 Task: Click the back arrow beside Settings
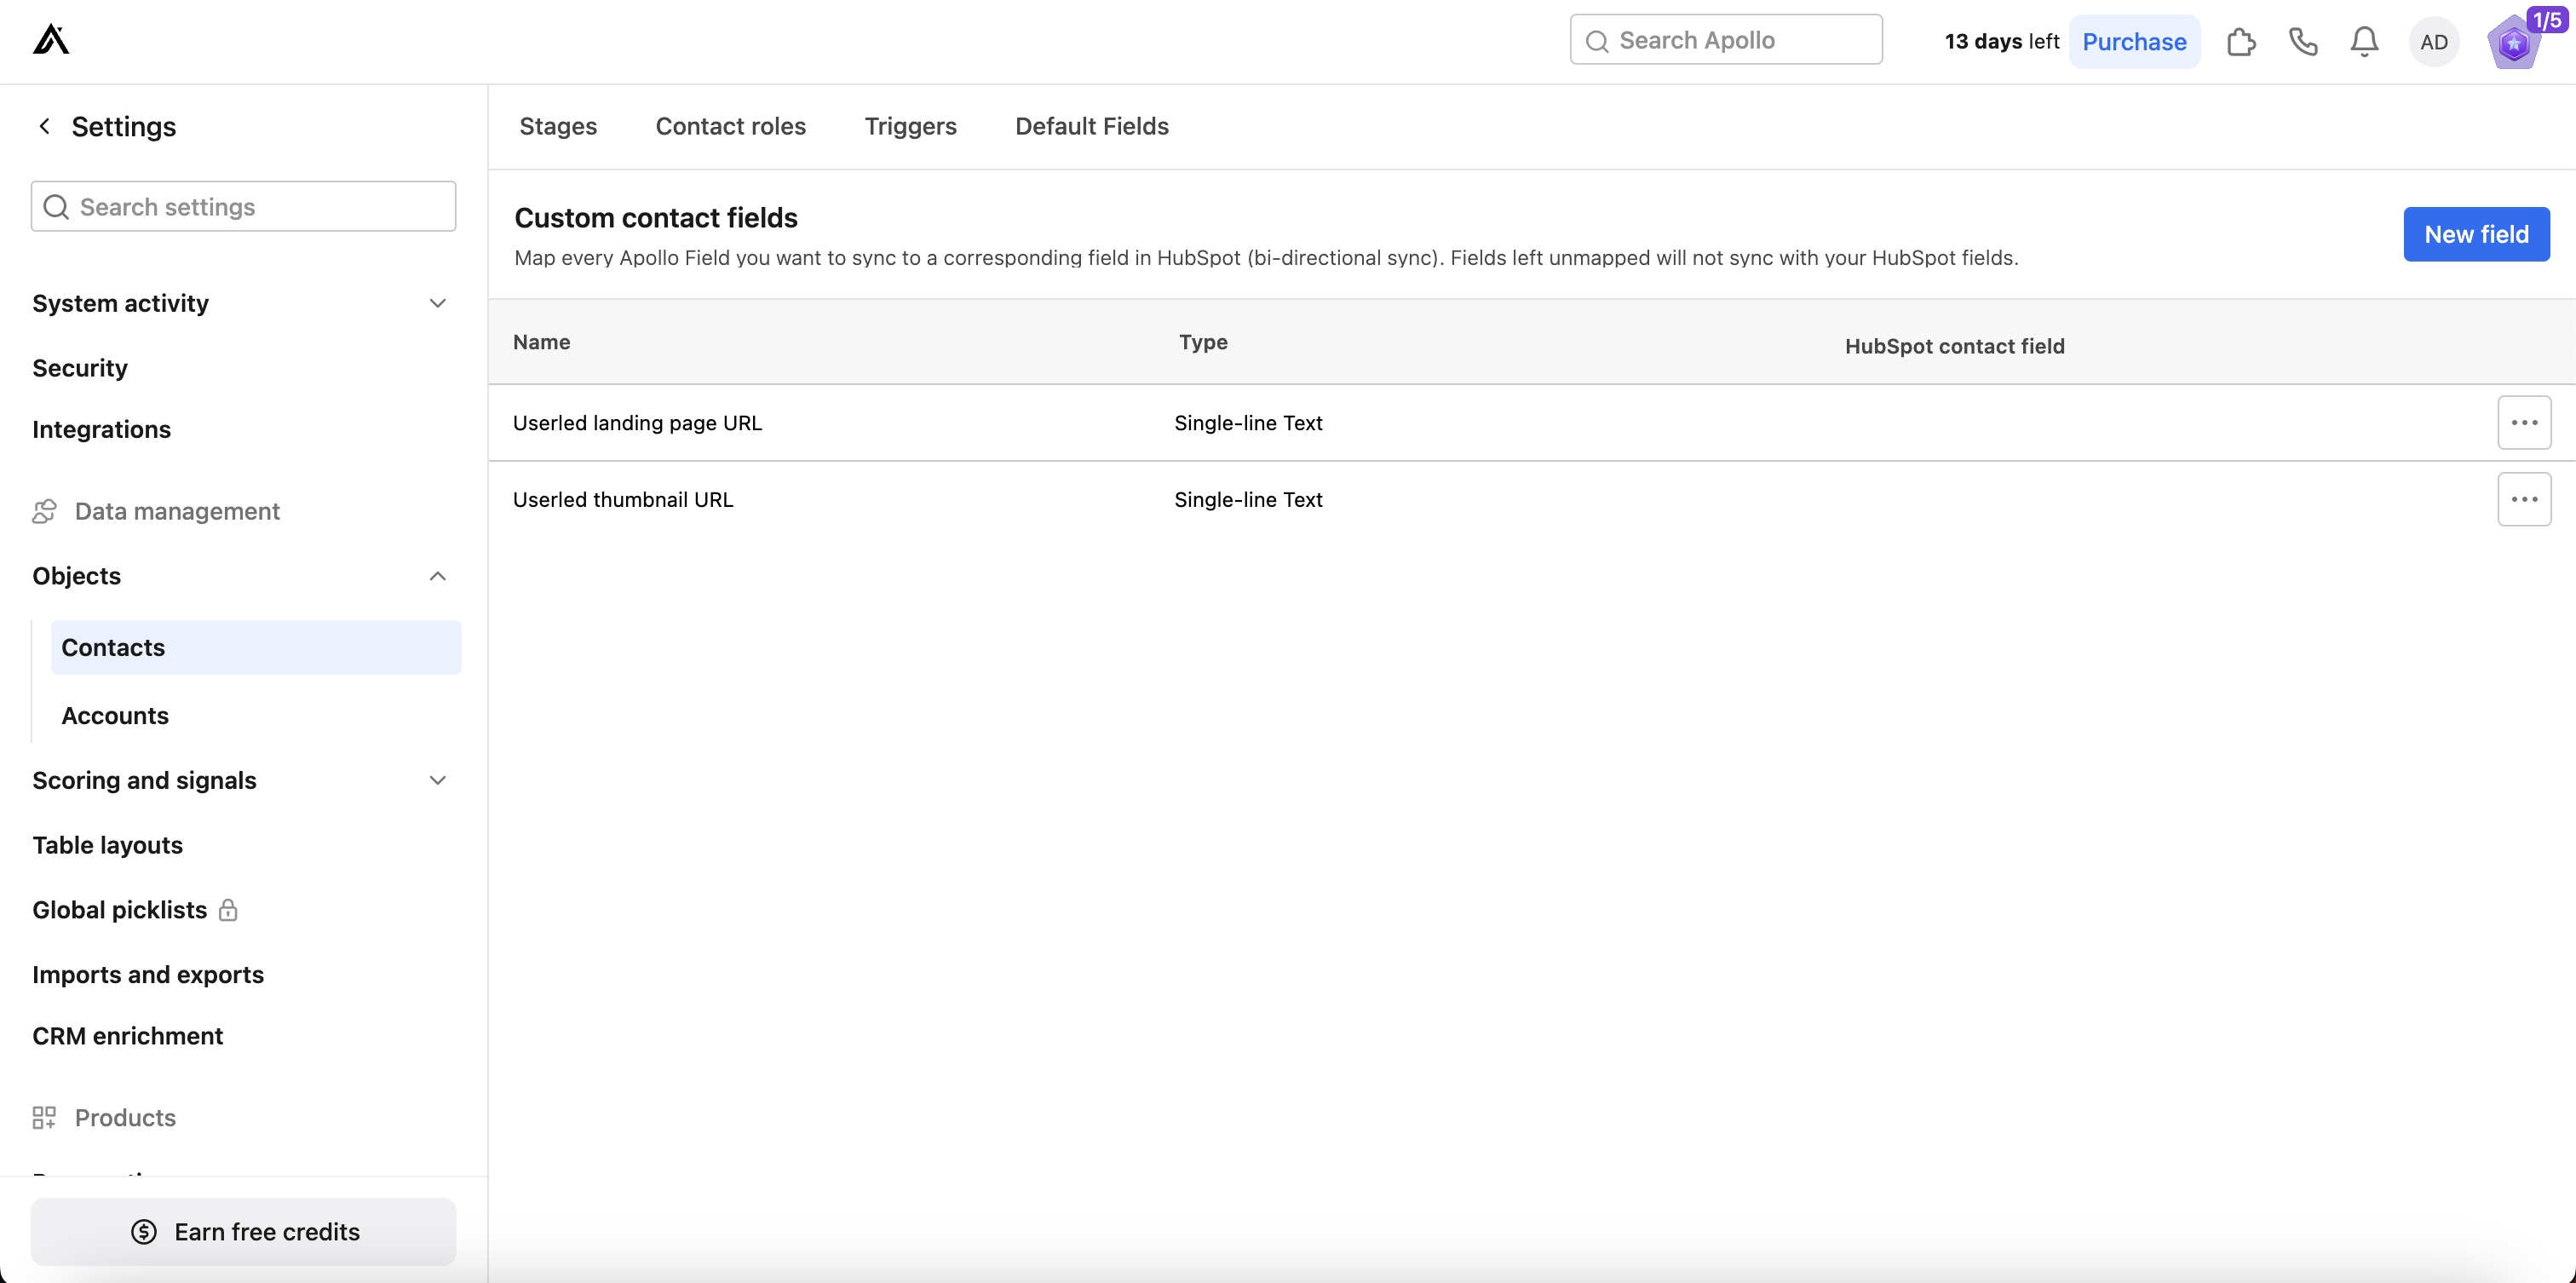point(44,126)
